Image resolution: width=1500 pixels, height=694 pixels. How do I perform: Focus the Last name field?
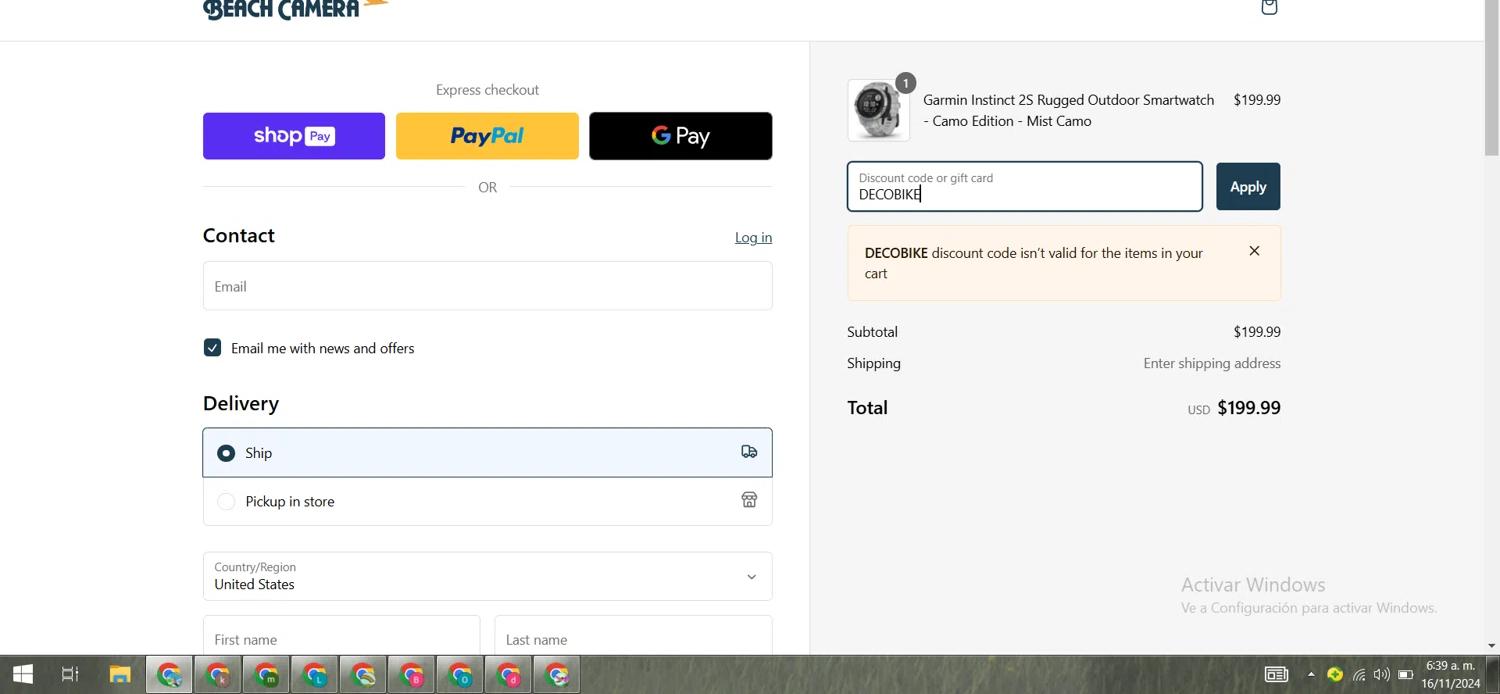point(633,636)
